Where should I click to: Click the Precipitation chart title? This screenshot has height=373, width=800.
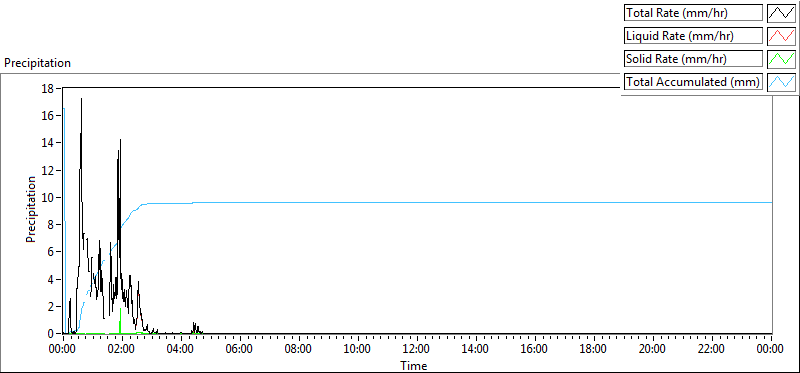(37, 63)
